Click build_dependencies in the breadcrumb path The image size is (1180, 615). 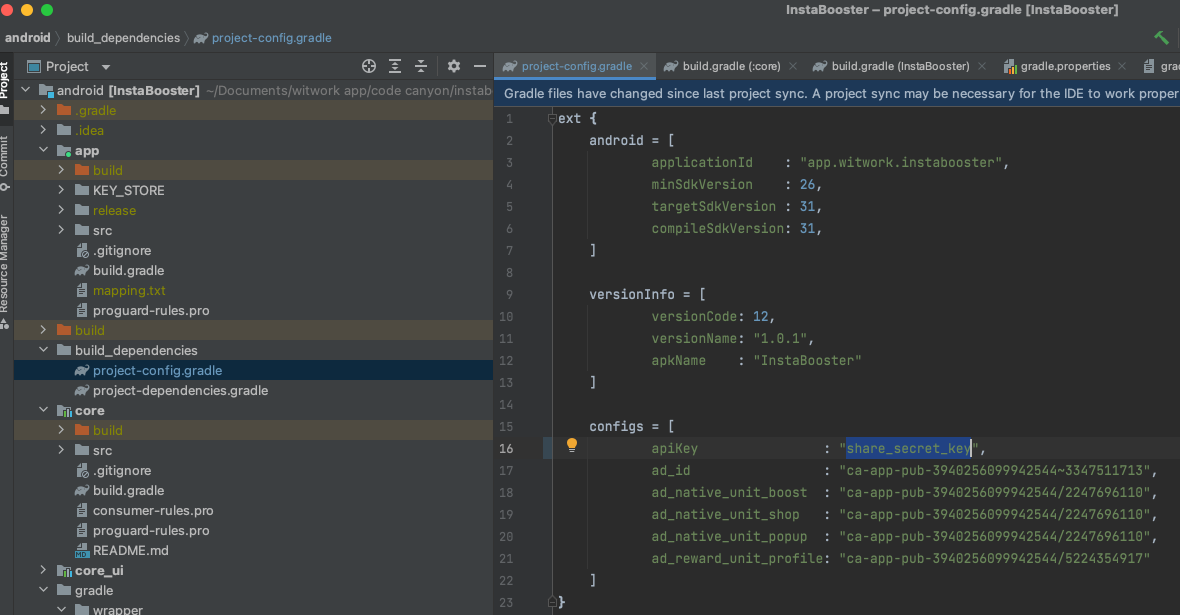[123, 38]
